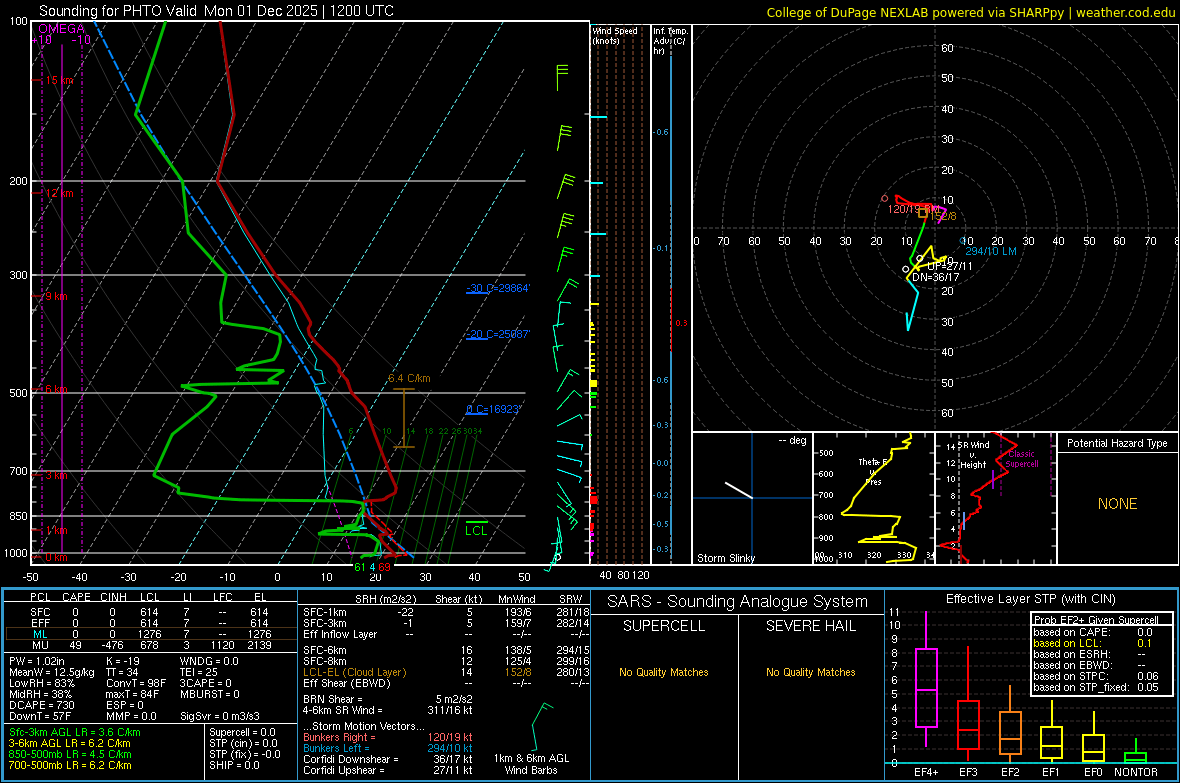This screenshot has height=783, width=1180.
Task: Click the 'Classic Supercell' label
Action: point(1022,459)
